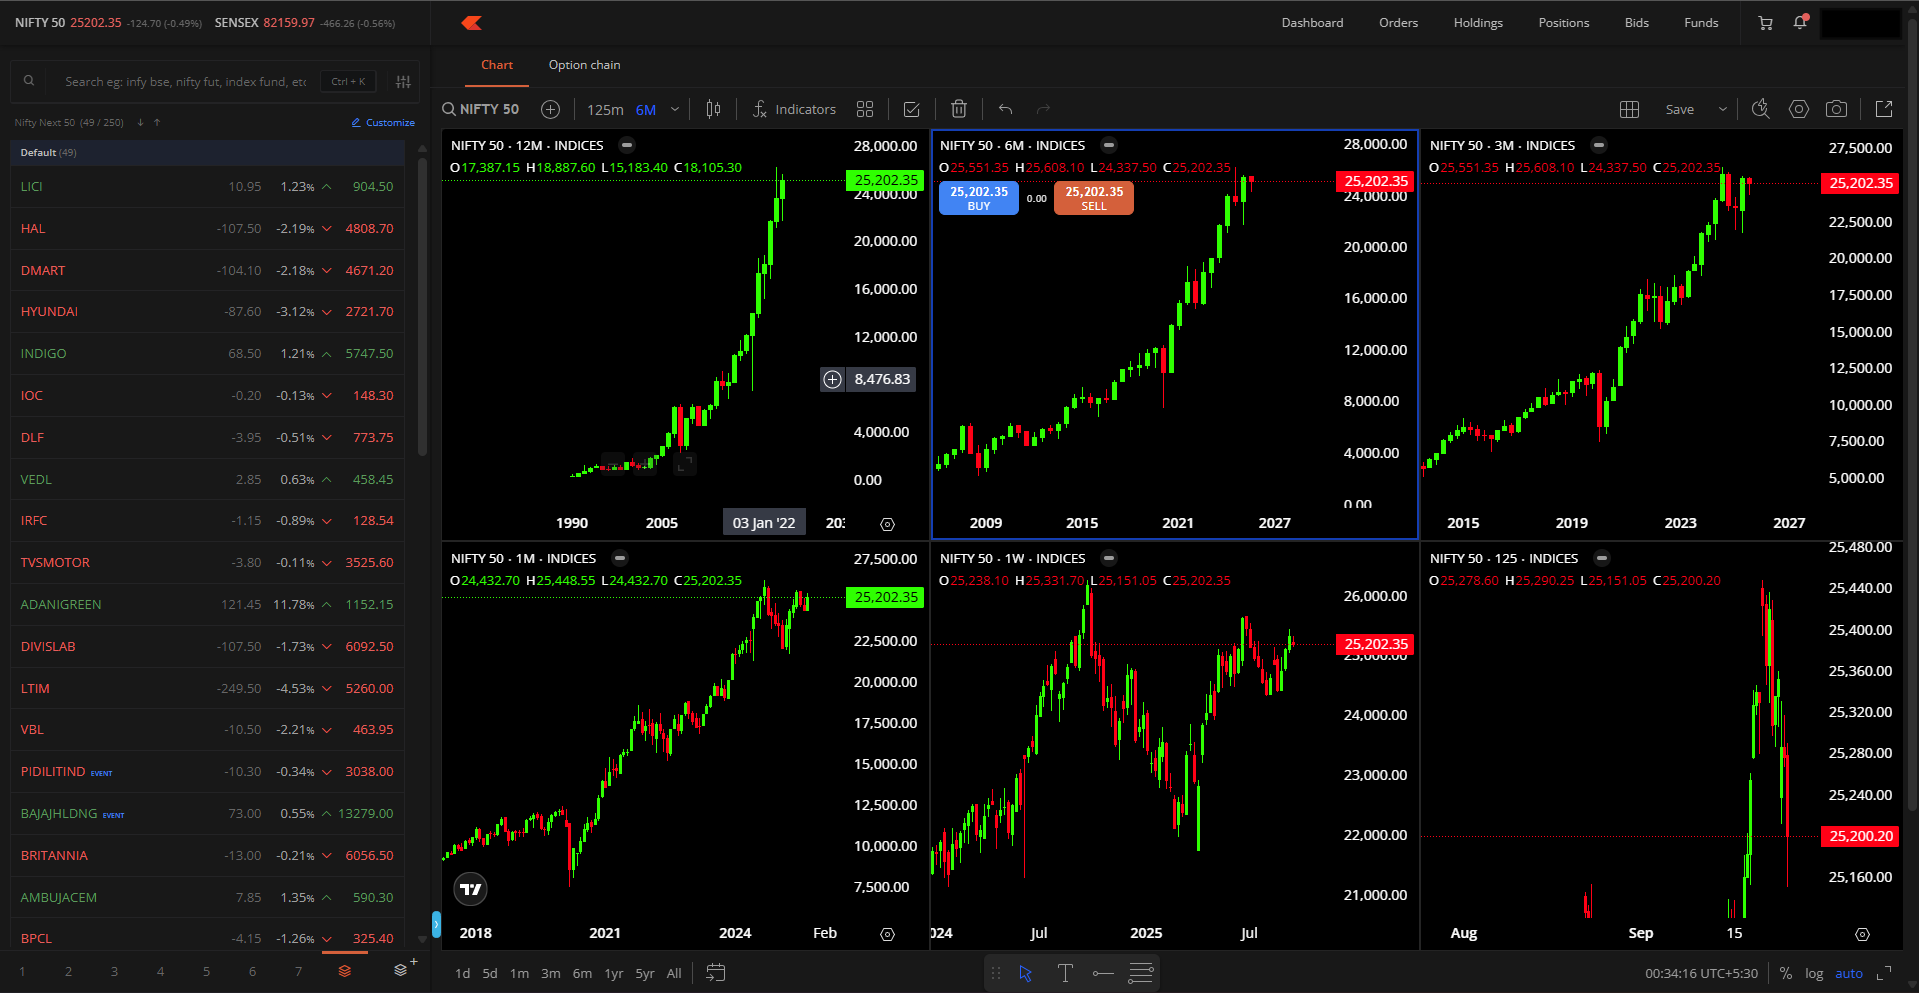Open the Holdings menu
The height and width of the screenshot is (993, 1919).
[x=1477, y=23]
